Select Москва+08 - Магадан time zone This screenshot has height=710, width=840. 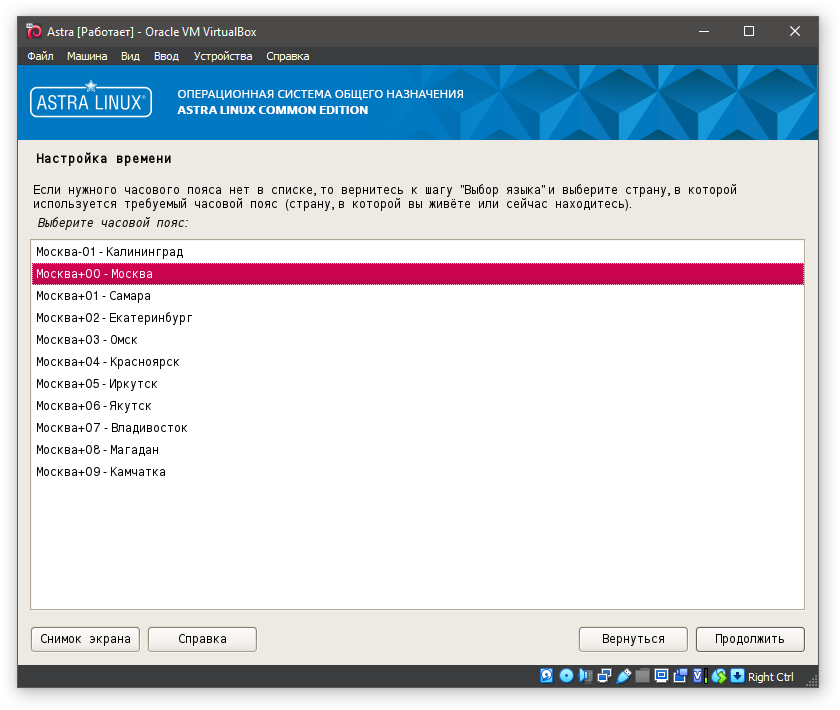[418, 450]
